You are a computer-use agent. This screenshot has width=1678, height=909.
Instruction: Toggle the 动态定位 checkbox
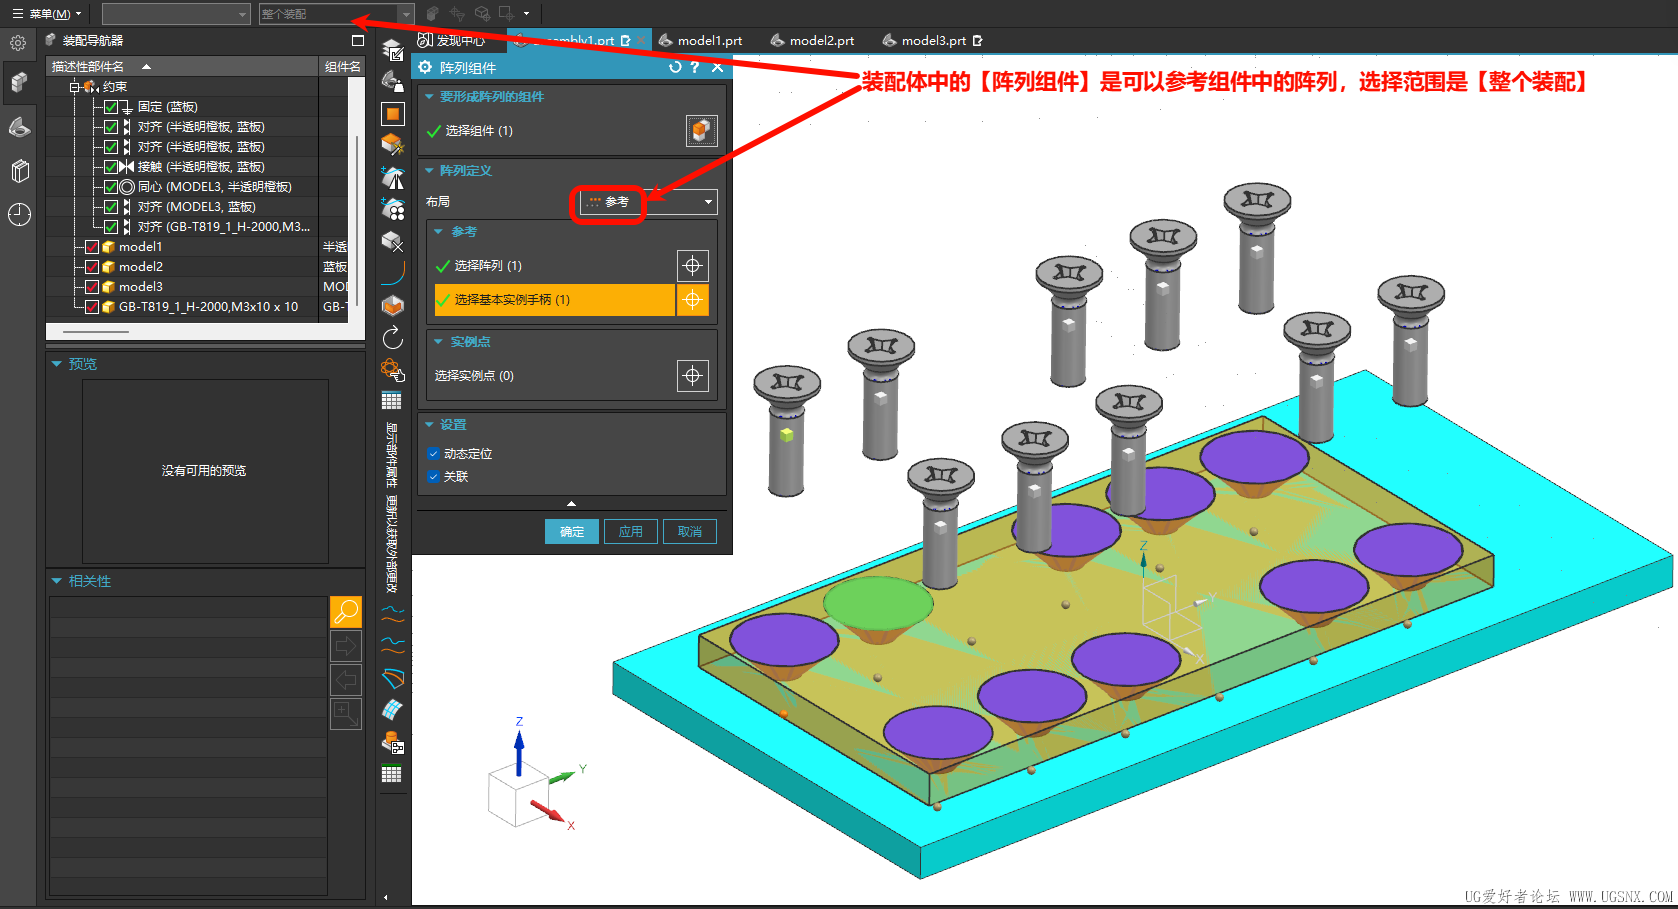tap(434, 454)
